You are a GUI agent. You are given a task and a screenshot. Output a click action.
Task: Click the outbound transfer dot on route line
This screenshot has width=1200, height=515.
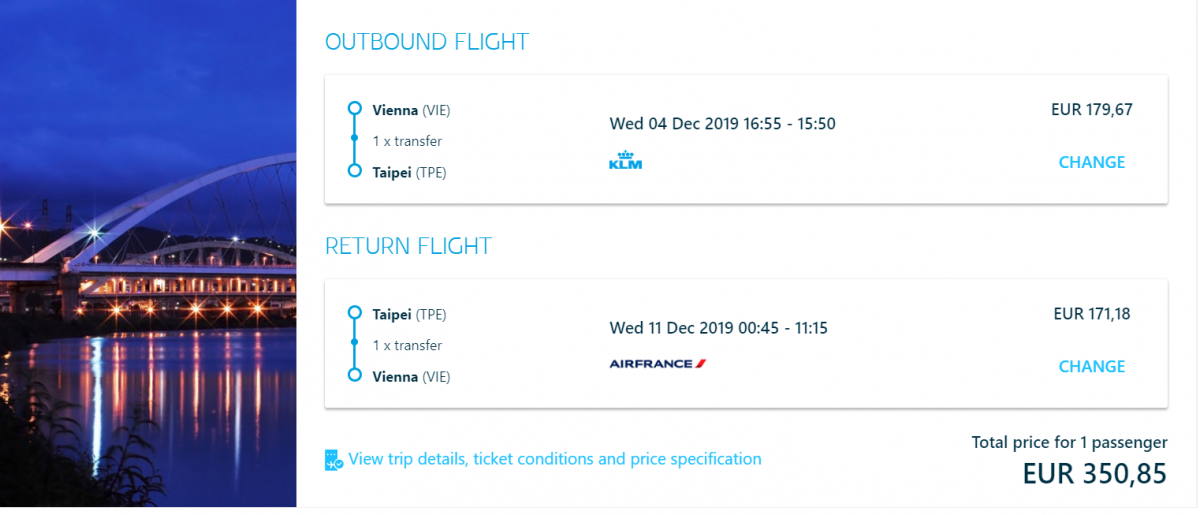[354, 140]
